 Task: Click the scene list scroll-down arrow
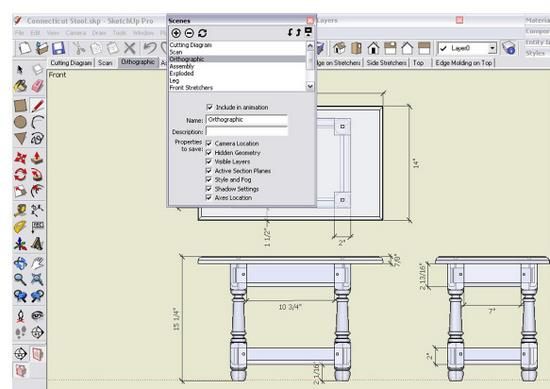310,86
